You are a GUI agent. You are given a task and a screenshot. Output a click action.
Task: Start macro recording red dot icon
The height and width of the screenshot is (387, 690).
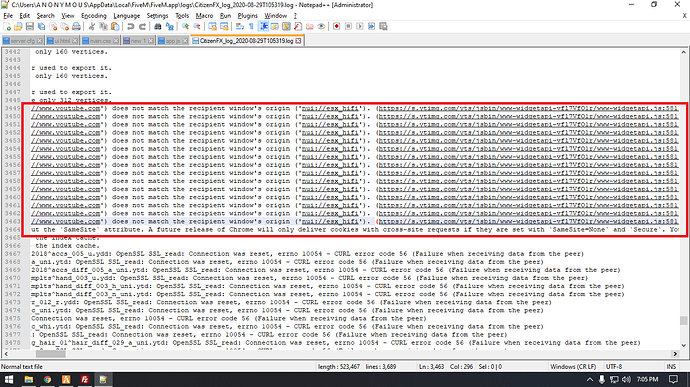coord(337,26)
